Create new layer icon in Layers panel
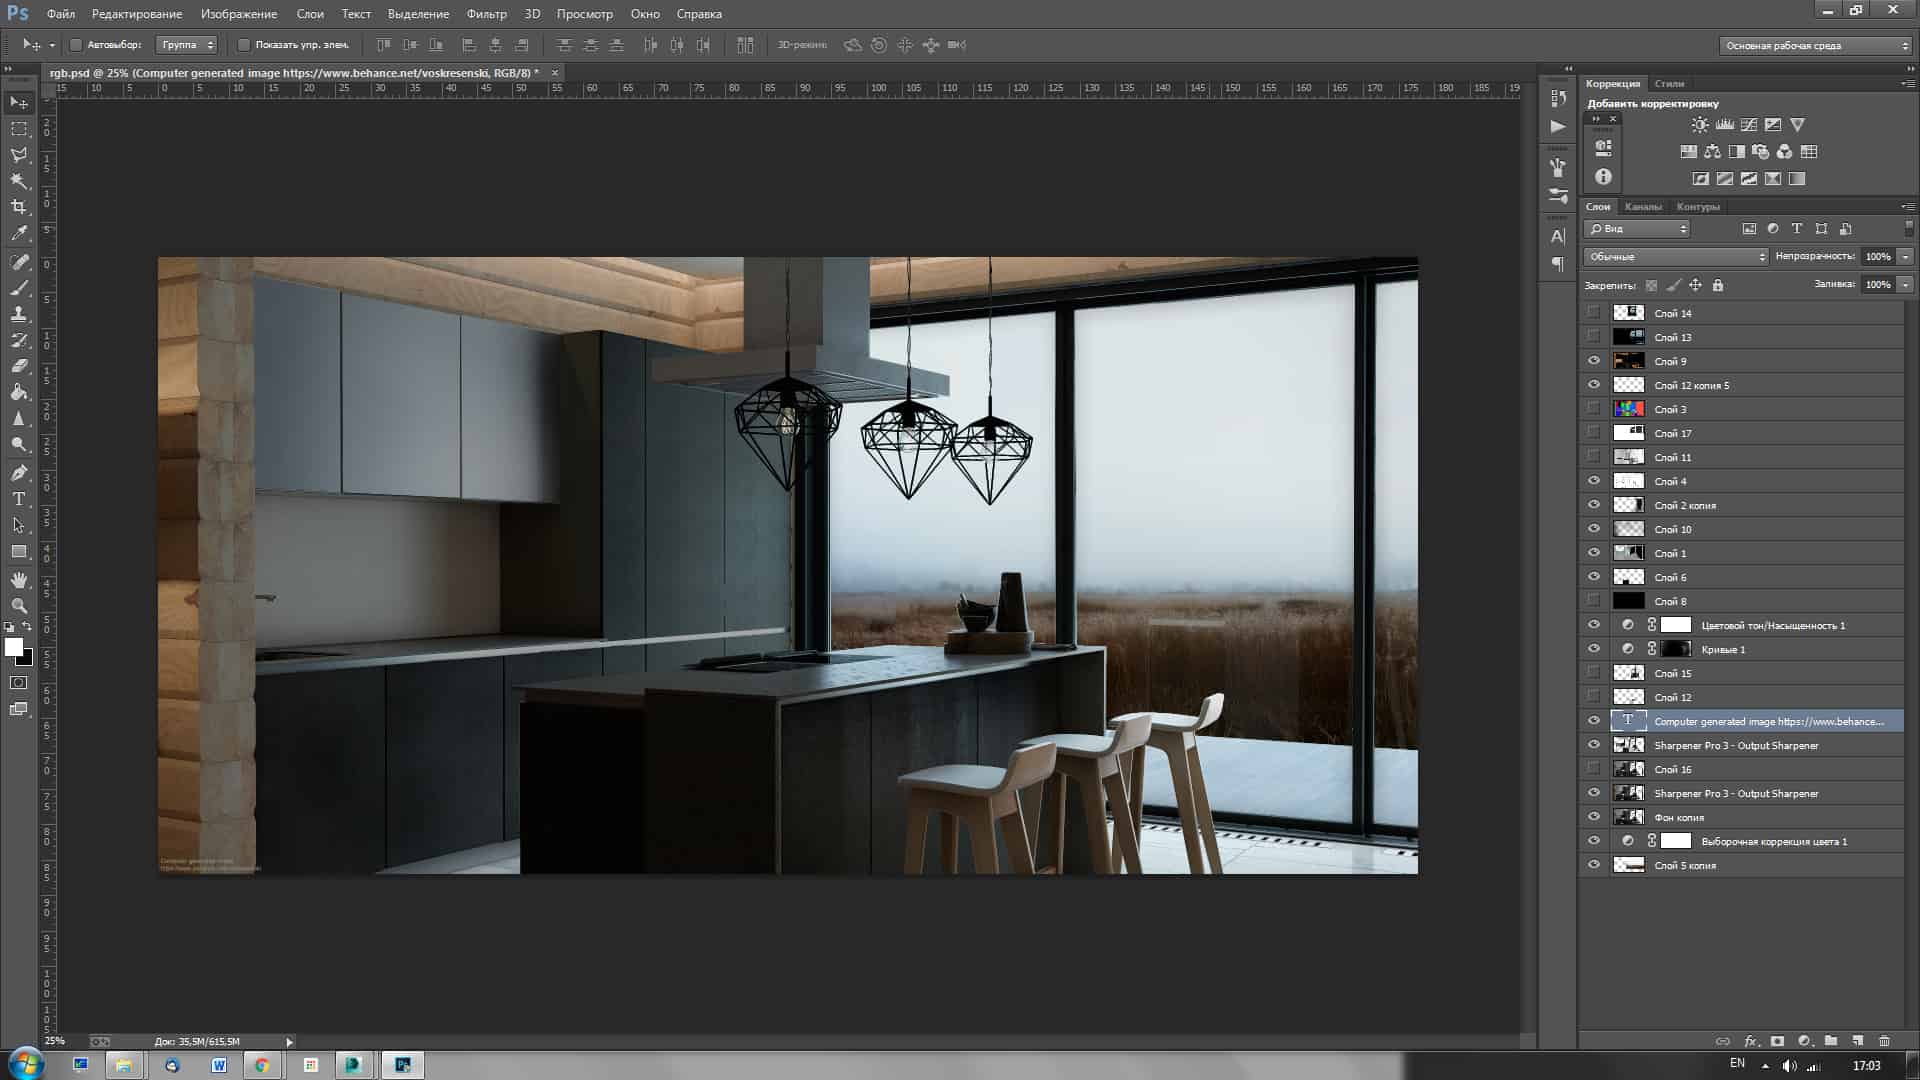The image size is (1920, 1080). coord(1857,1041)
